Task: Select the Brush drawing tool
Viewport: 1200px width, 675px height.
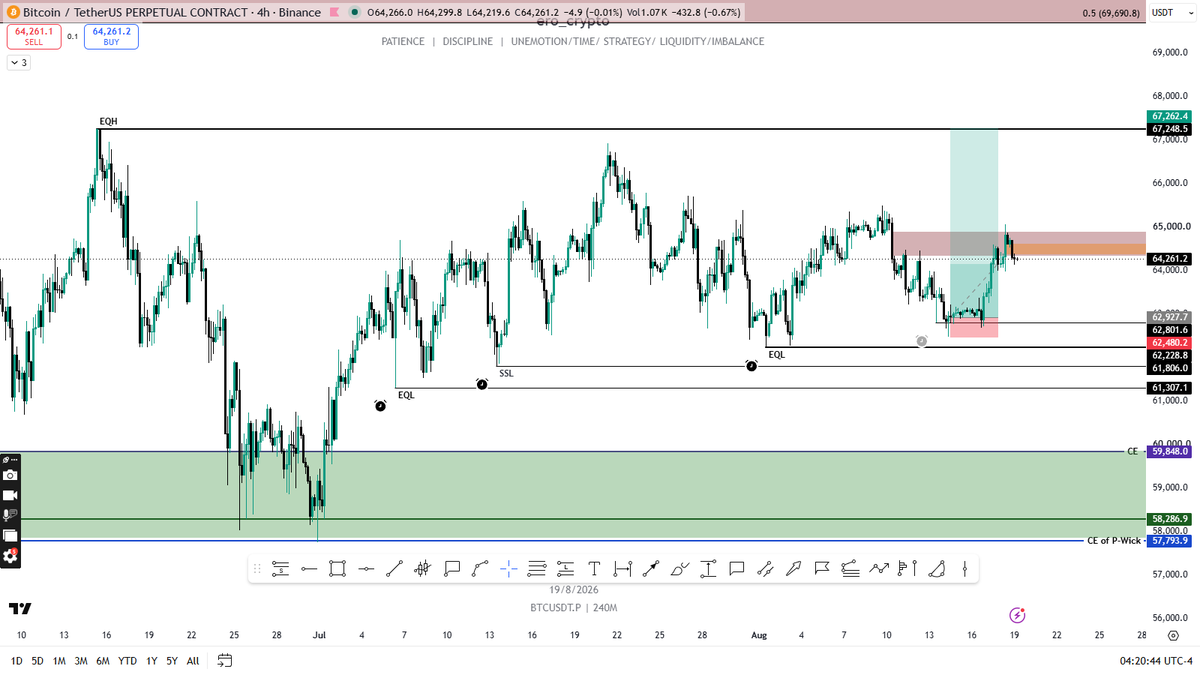Action: coord(680,569)
